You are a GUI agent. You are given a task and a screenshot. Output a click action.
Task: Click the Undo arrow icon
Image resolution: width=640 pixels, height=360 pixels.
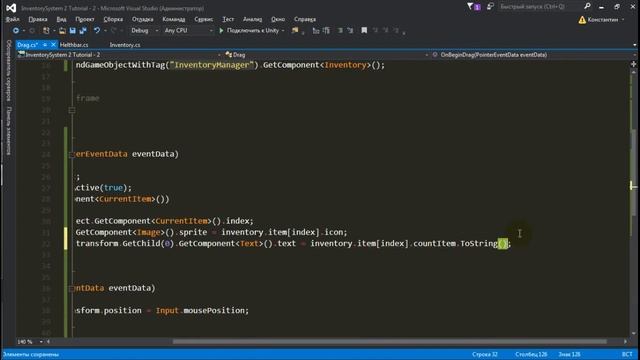tap(97, 31)
